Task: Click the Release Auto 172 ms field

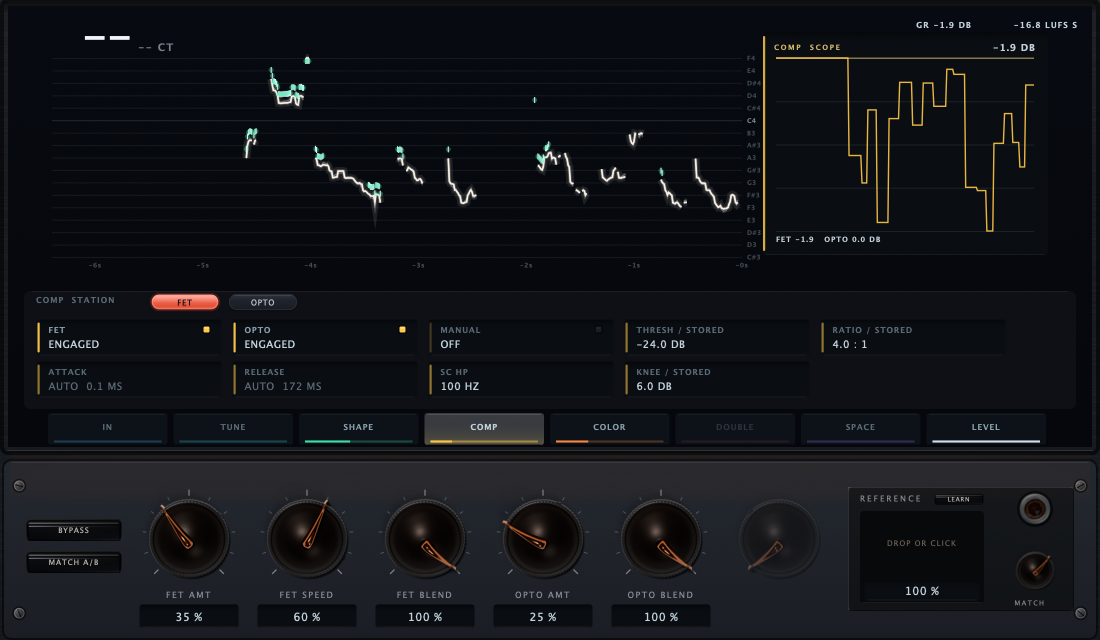Action: [325, 380]
